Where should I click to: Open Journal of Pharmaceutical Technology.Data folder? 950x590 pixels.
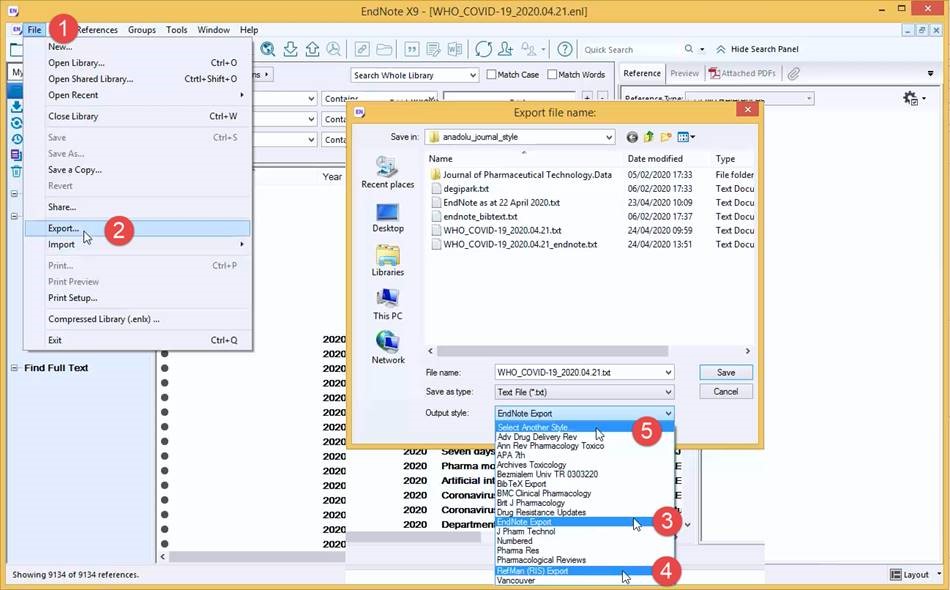pyautogui.click(x=526, y=174)
